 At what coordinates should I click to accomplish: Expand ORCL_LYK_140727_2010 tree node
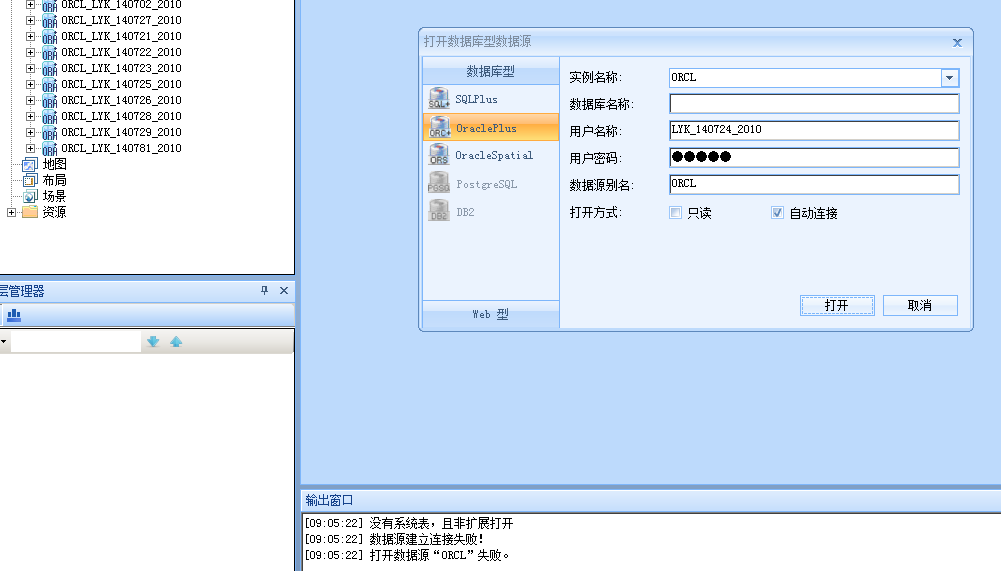(x=30, y=20)
